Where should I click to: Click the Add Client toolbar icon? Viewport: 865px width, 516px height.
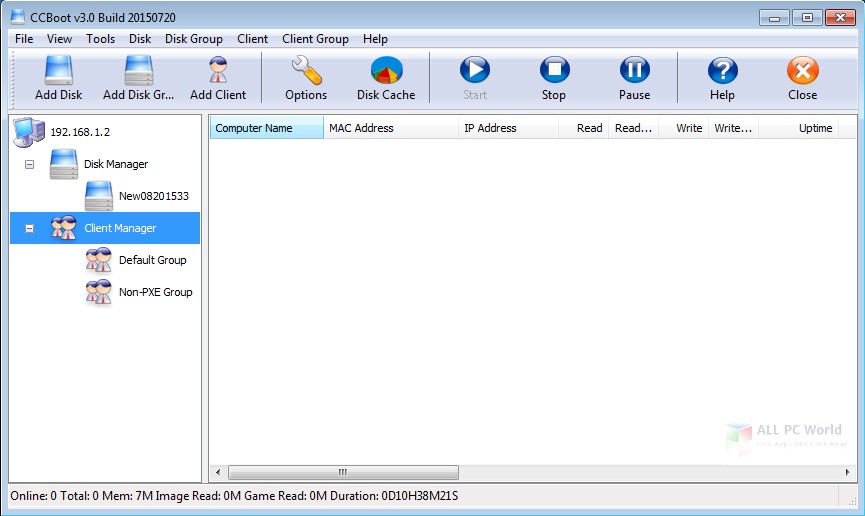218,71
